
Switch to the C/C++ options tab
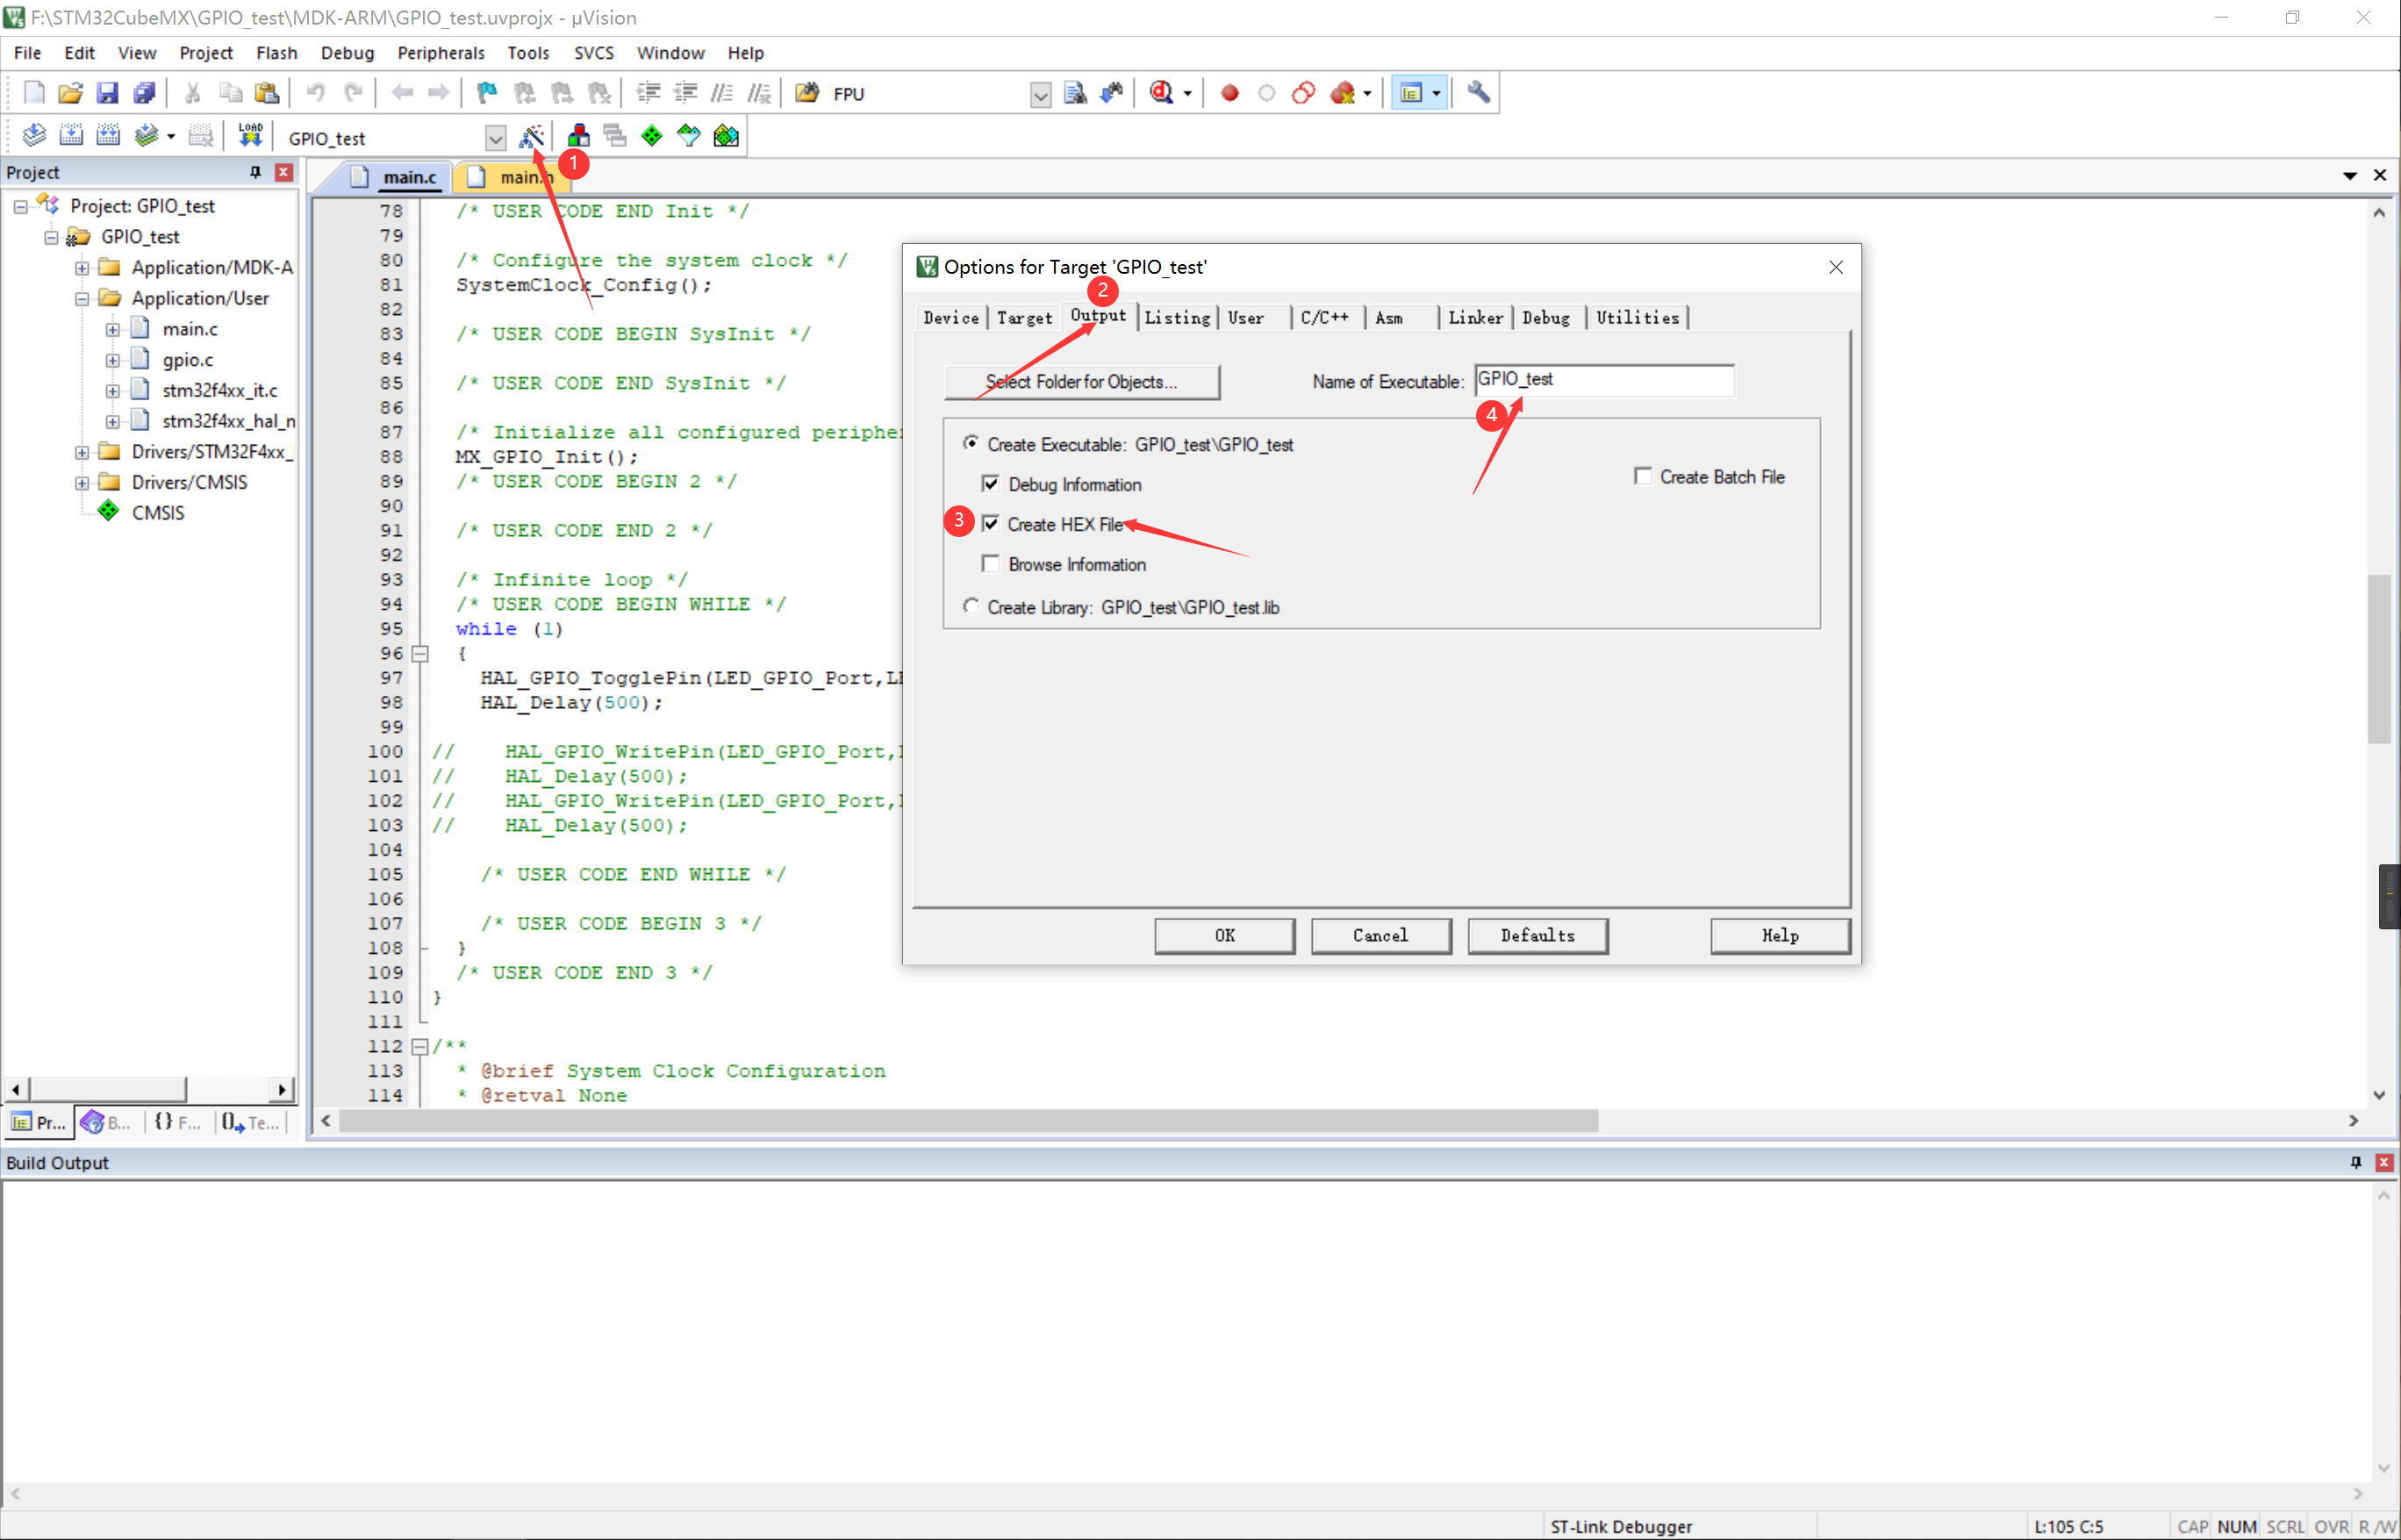(x=1323, y=317)
